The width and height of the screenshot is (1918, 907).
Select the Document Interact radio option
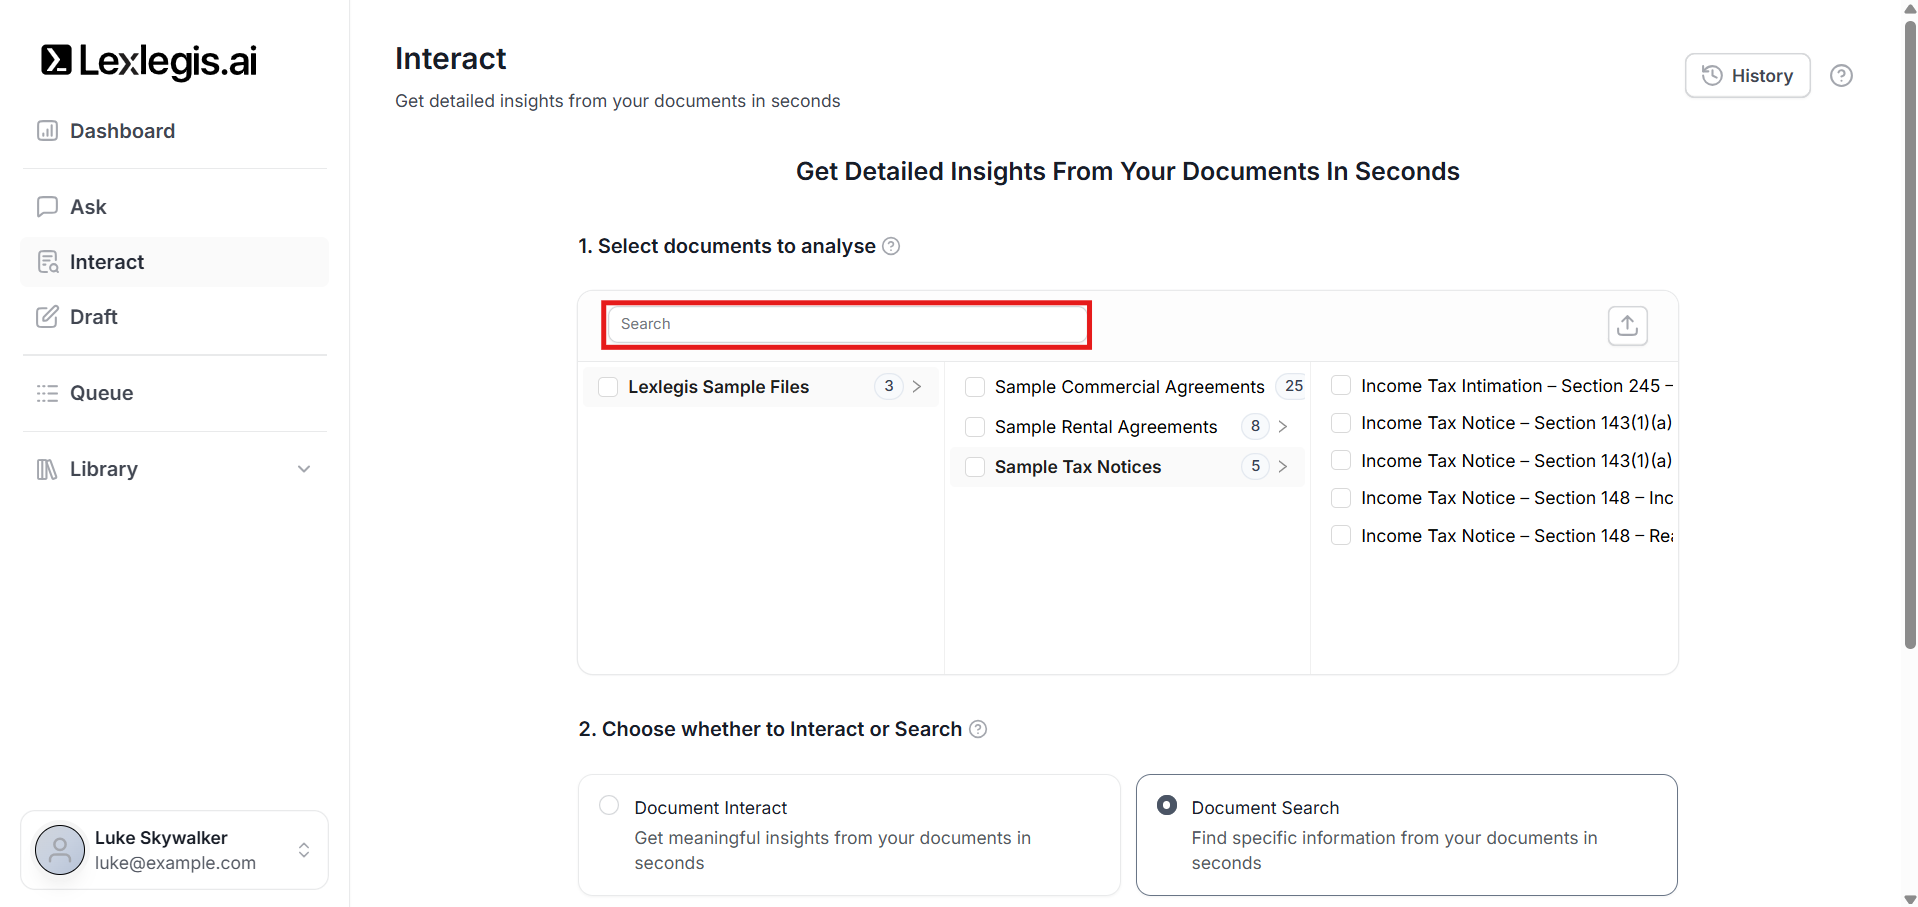(x=609, y=806)
